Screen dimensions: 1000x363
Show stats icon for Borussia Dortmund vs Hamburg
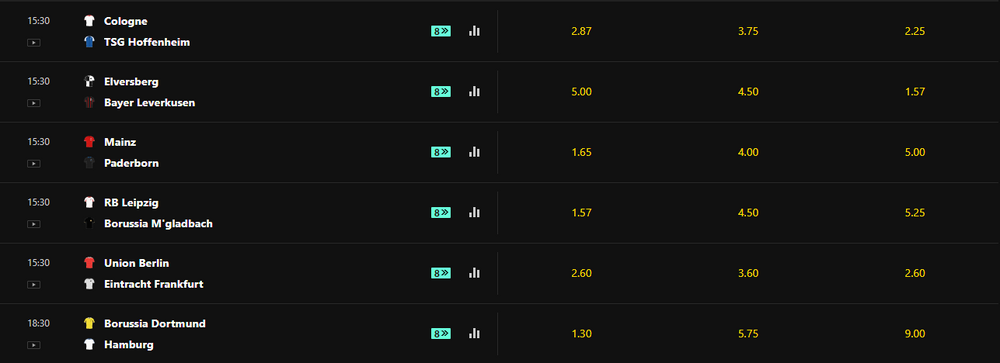[x=474, y=333]
